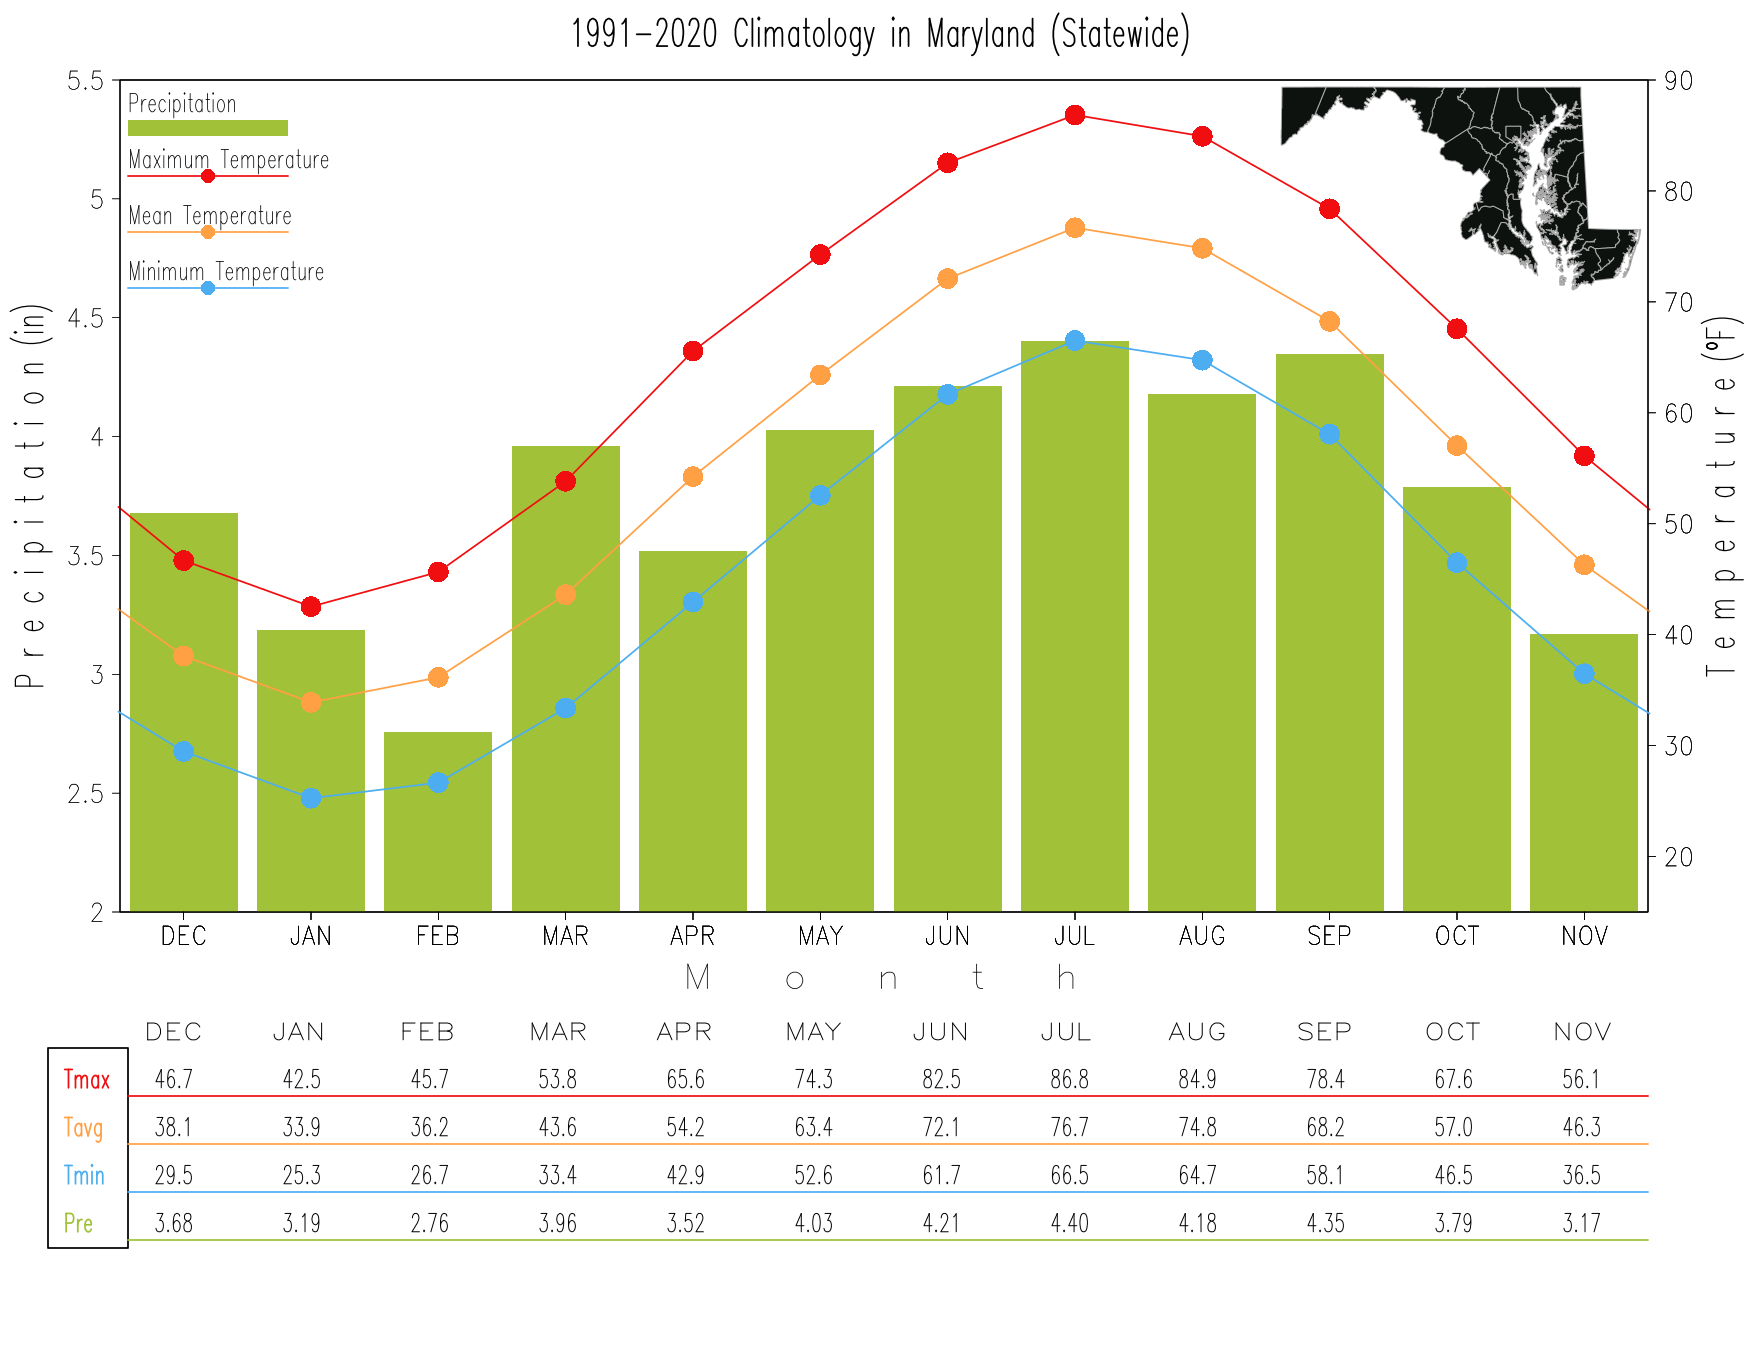
Task: Click the November orange mean temperature point
Action: coord(1584,565)
